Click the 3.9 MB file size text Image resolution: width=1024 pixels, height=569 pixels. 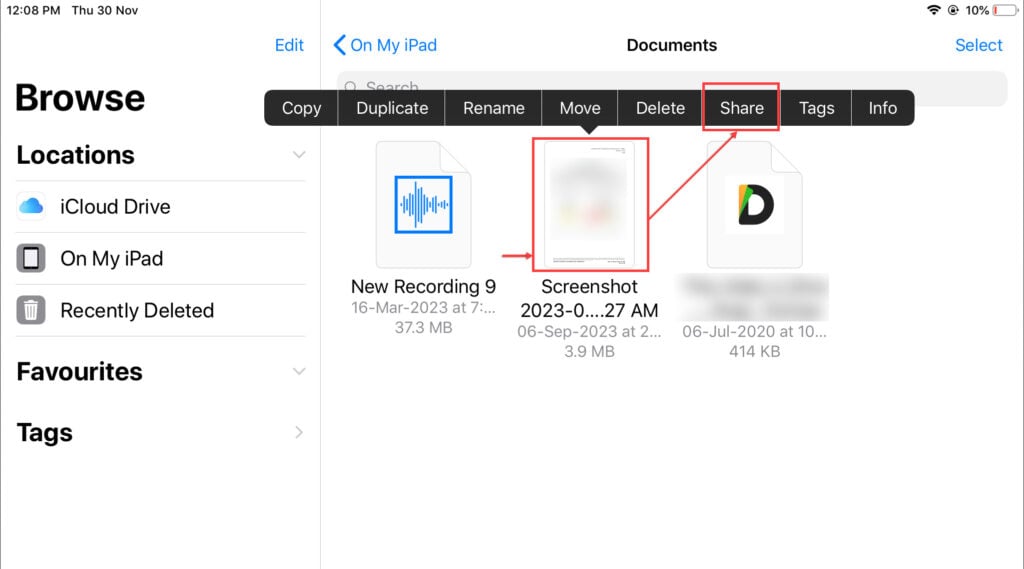click(589, 351)
